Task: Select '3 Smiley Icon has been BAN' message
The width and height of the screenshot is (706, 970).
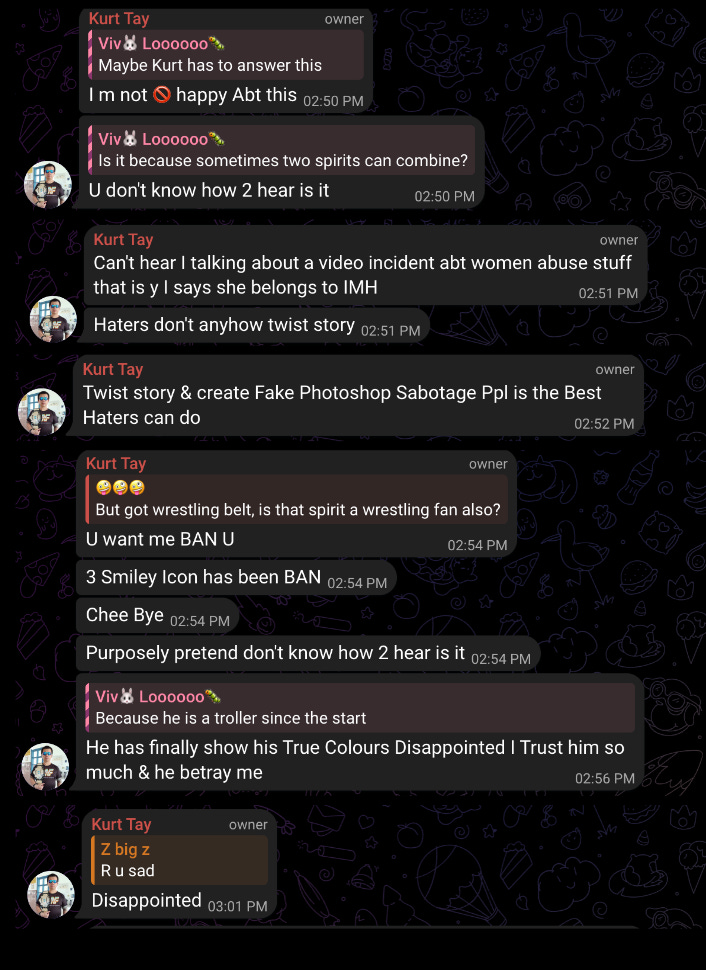Action: 236,577
